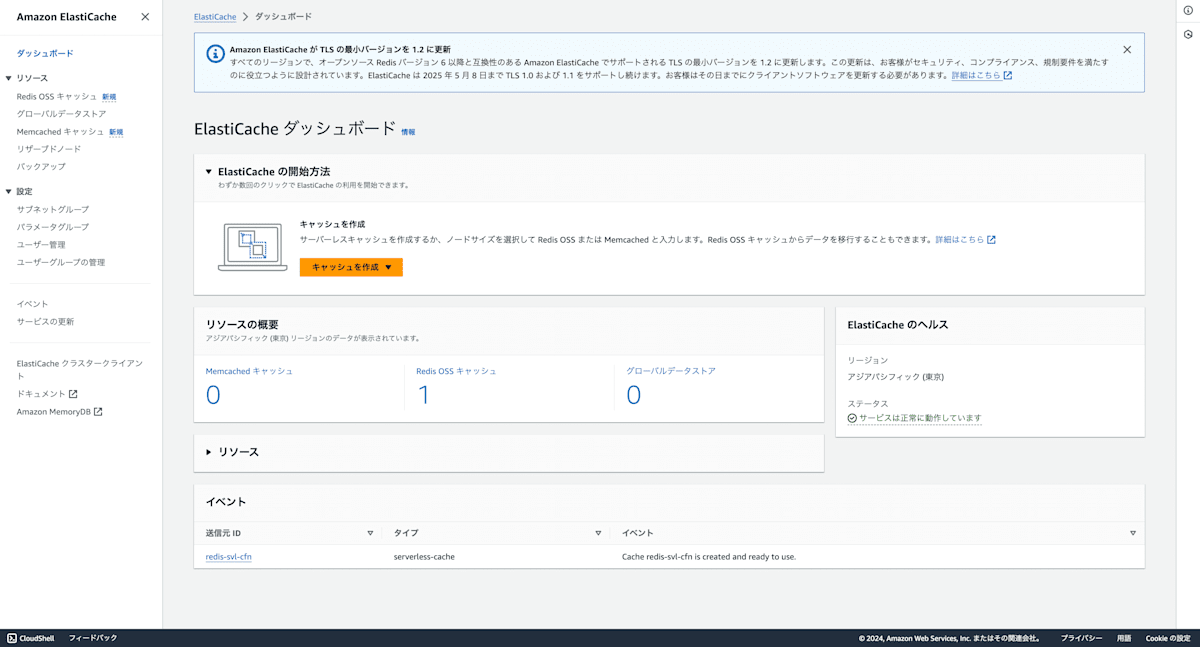Open パラメータグループ in the sidebar
Image resolution: width=1200 pixels, height=647 pixels.
tap(53, 227)
